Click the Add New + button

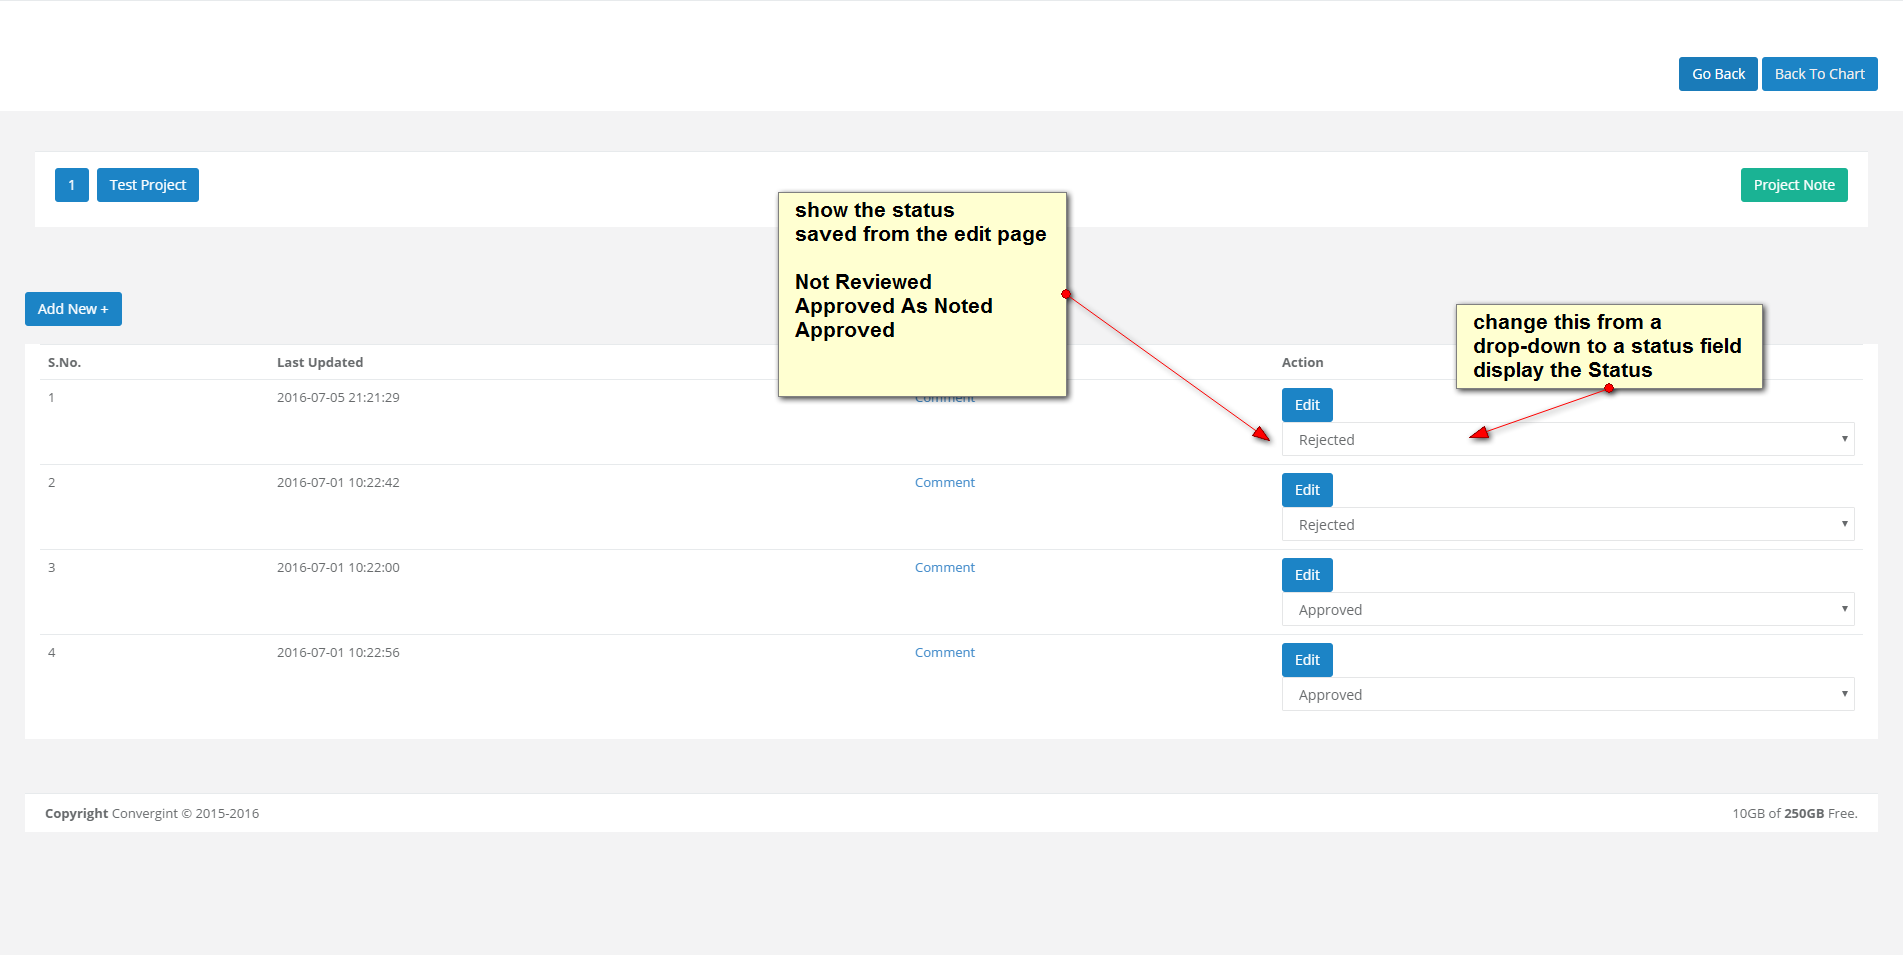[x=73, y=309]
